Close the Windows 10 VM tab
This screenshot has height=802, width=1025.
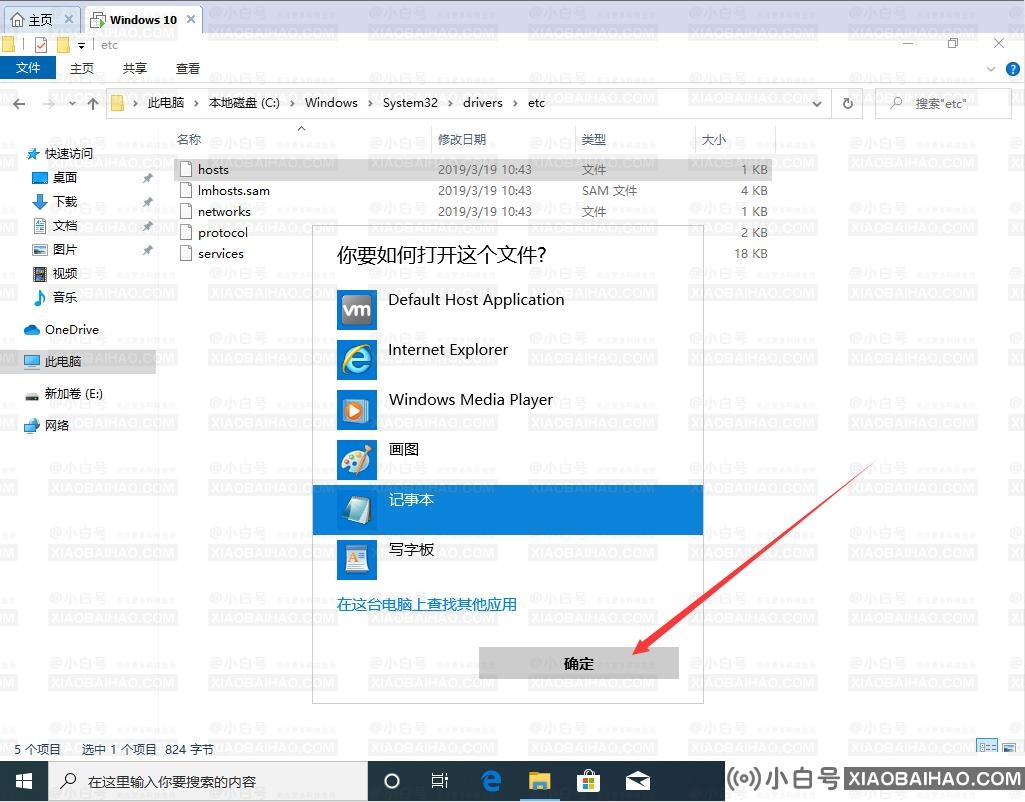[x=191, y=20]
